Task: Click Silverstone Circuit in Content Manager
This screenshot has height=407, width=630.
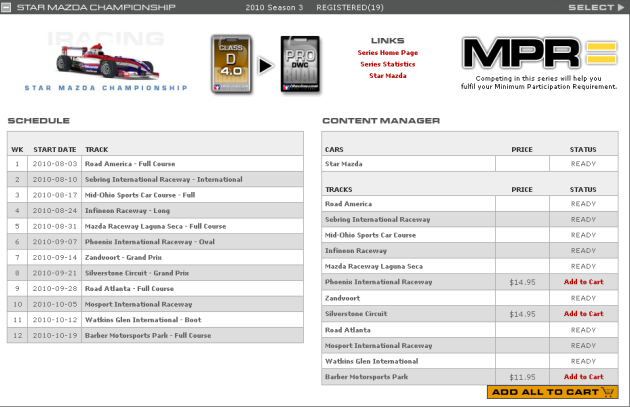Action: [356, 314]
